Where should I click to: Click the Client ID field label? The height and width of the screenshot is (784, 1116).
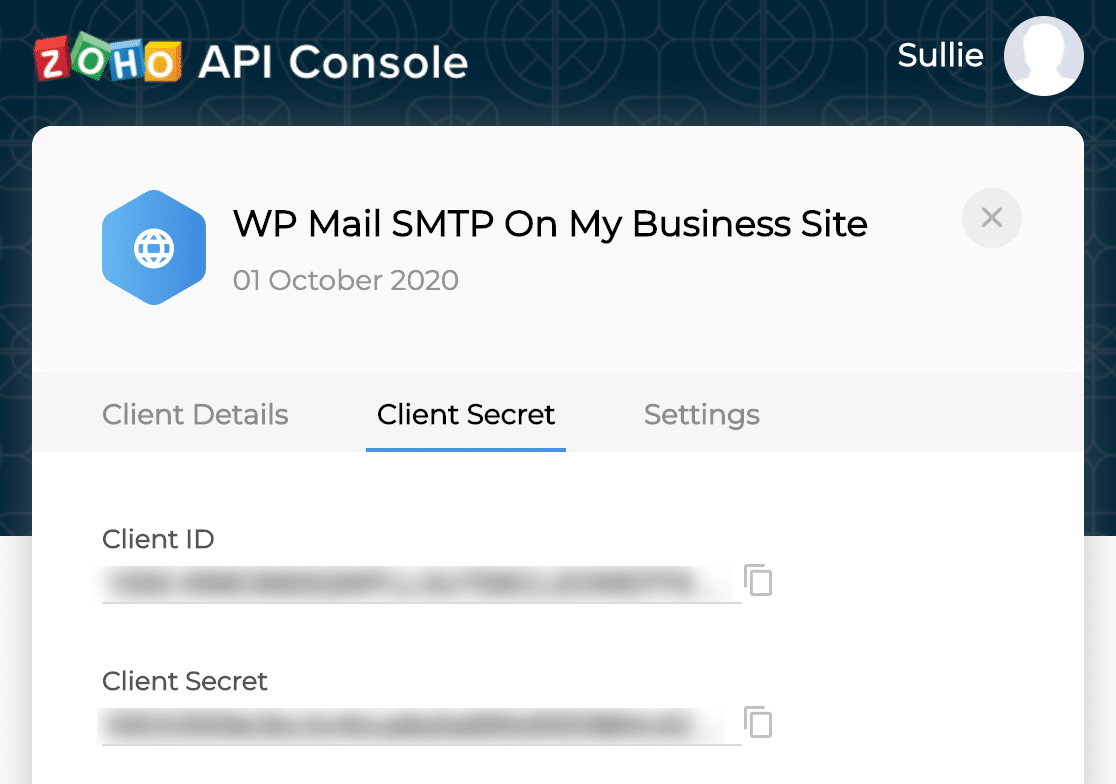click(x=158, y=539)
